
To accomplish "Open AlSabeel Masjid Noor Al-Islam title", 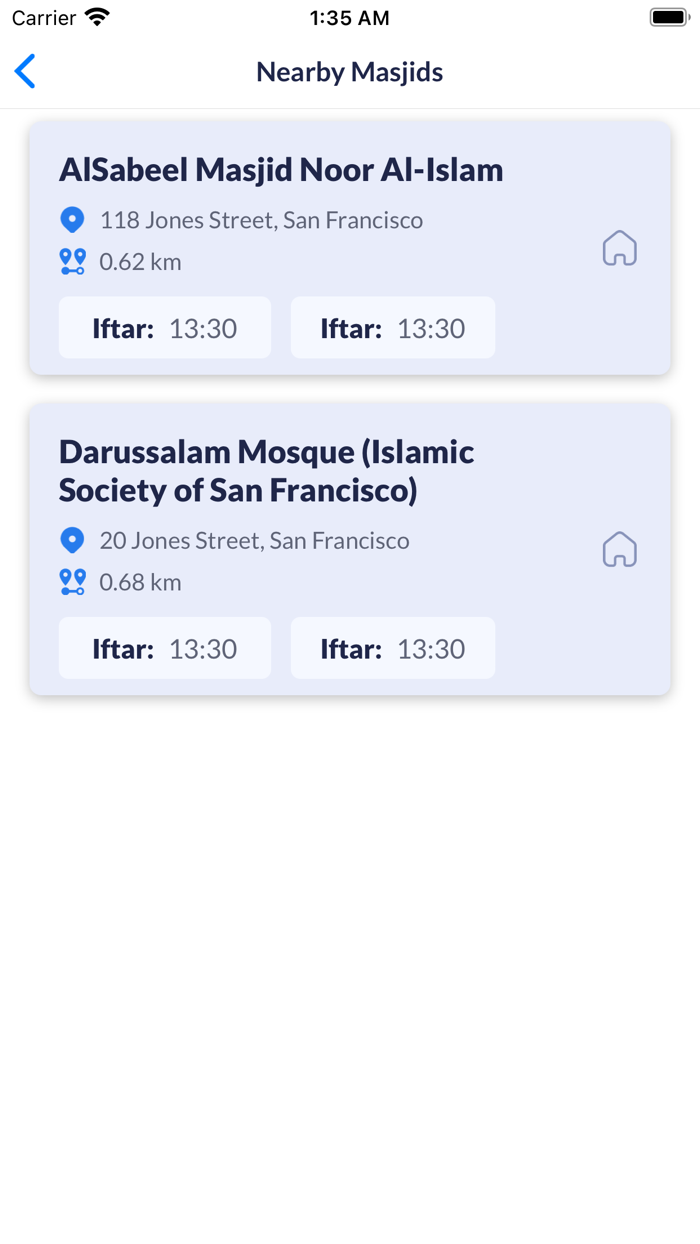I will pyautogui.click(x=281, y=170).
